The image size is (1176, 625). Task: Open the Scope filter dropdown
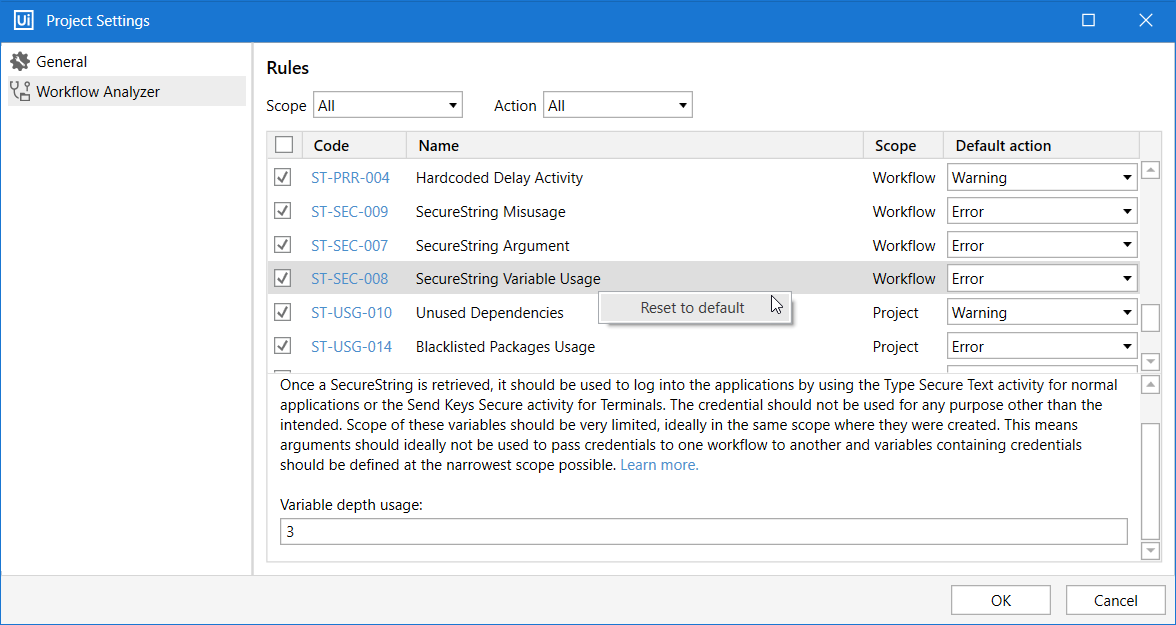(388, 105)
